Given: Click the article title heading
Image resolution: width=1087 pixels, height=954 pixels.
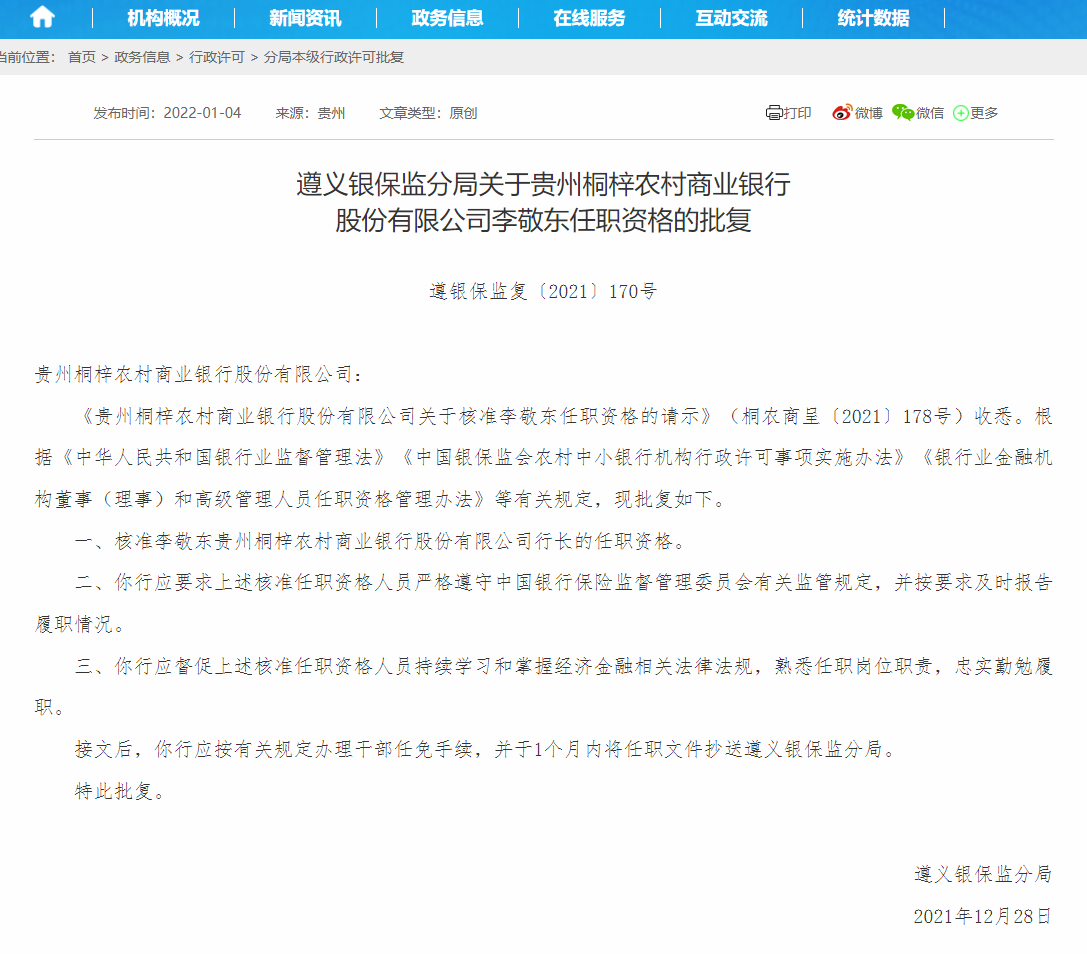Looking at the screenshot, I should pos(543,202).
